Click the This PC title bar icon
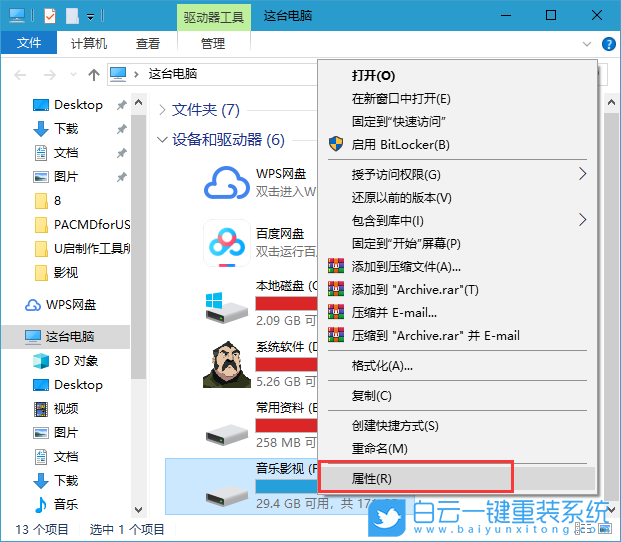 click(17, 16)
